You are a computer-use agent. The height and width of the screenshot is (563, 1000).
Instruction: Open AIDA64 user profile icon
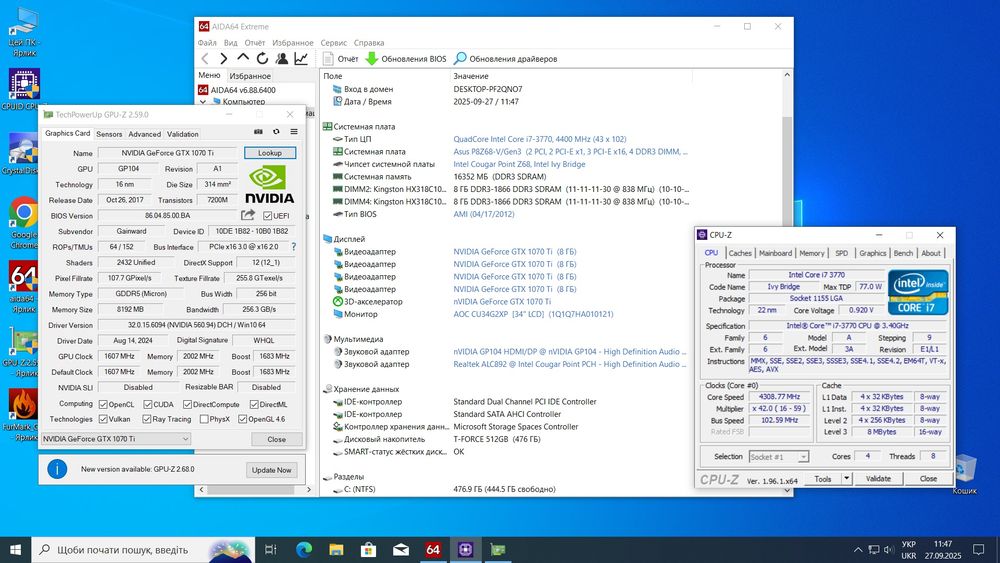pyautogui.click(x=281, y=59)
